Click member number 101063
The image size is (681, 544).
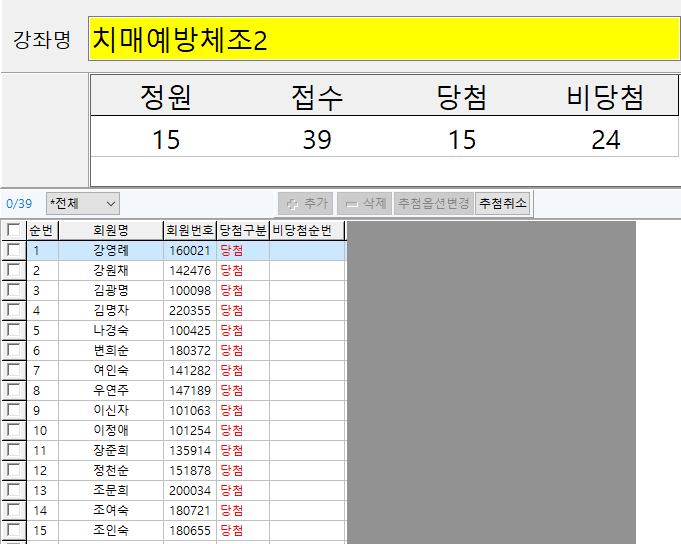(x=190, y=411)
